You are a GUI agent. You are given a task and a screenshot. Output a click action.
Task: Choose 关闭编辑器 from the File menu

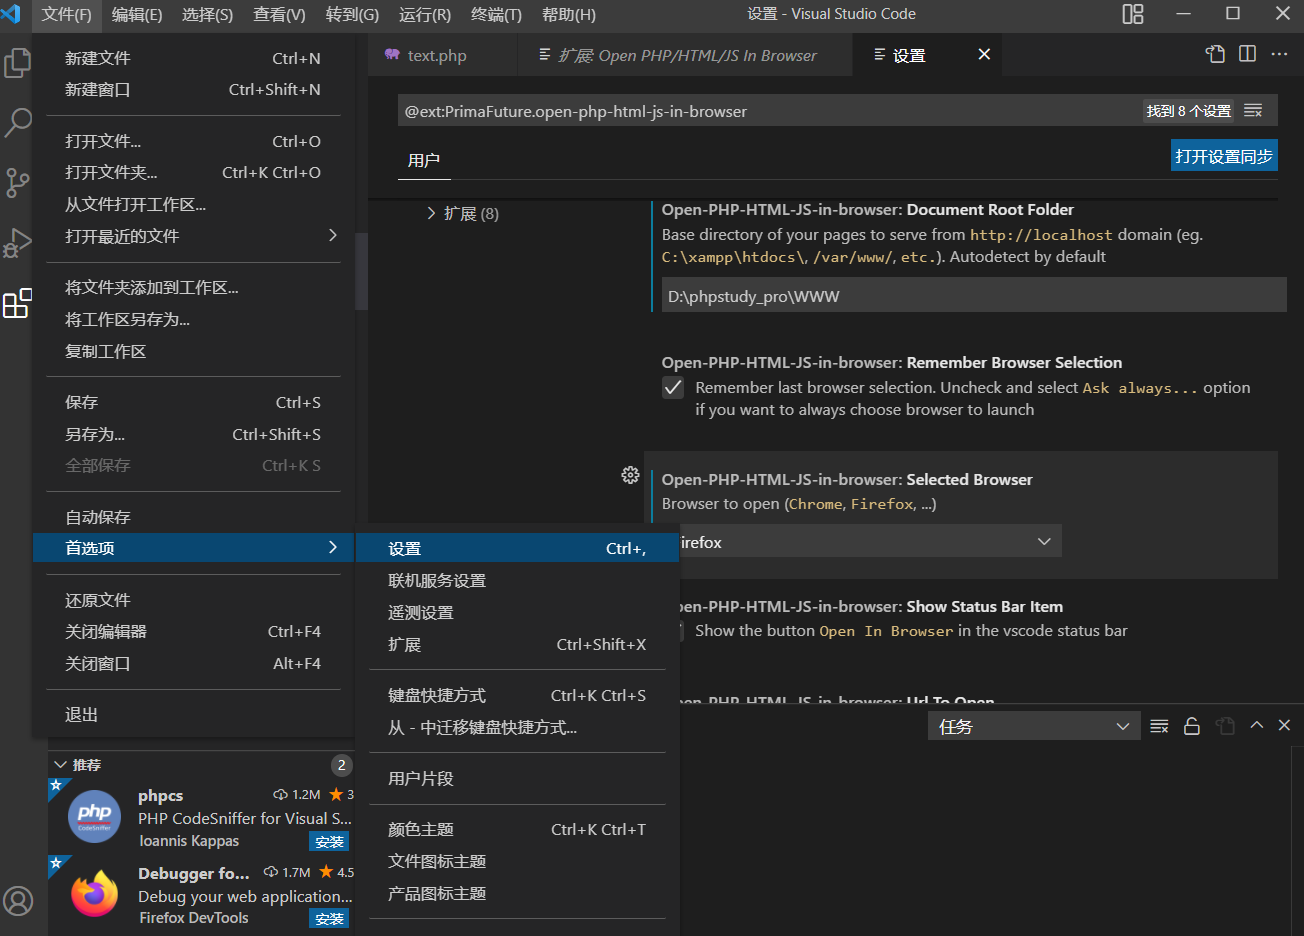tap(193, 631)
